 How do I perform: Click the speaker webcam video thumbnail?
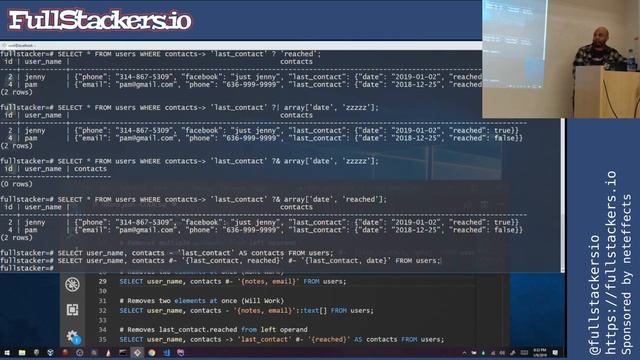(561, 59)
